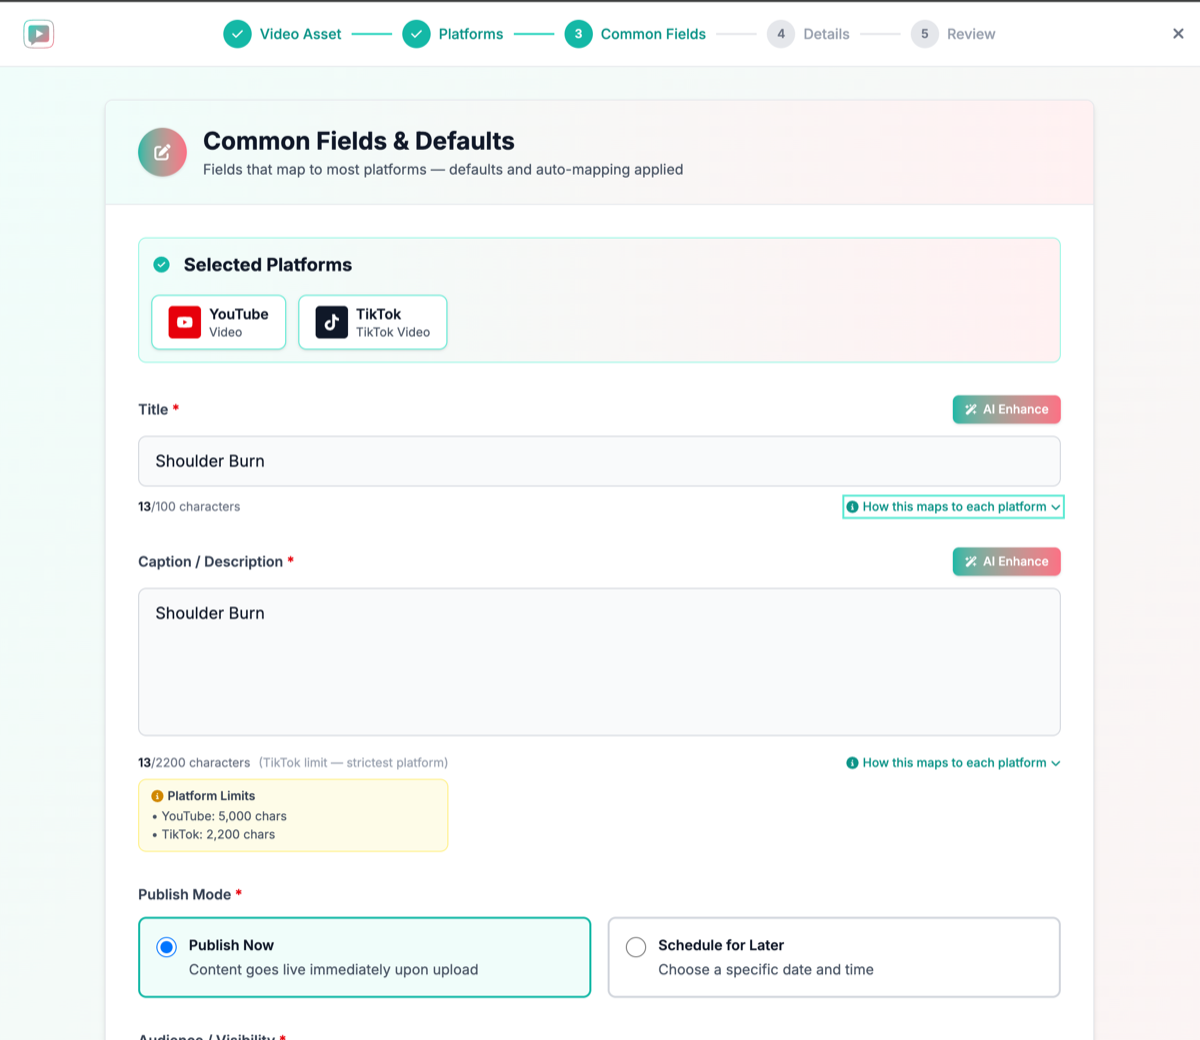Click info icon of Title mapping link
The image size is (1200, 1040).
tap(852, 507)
